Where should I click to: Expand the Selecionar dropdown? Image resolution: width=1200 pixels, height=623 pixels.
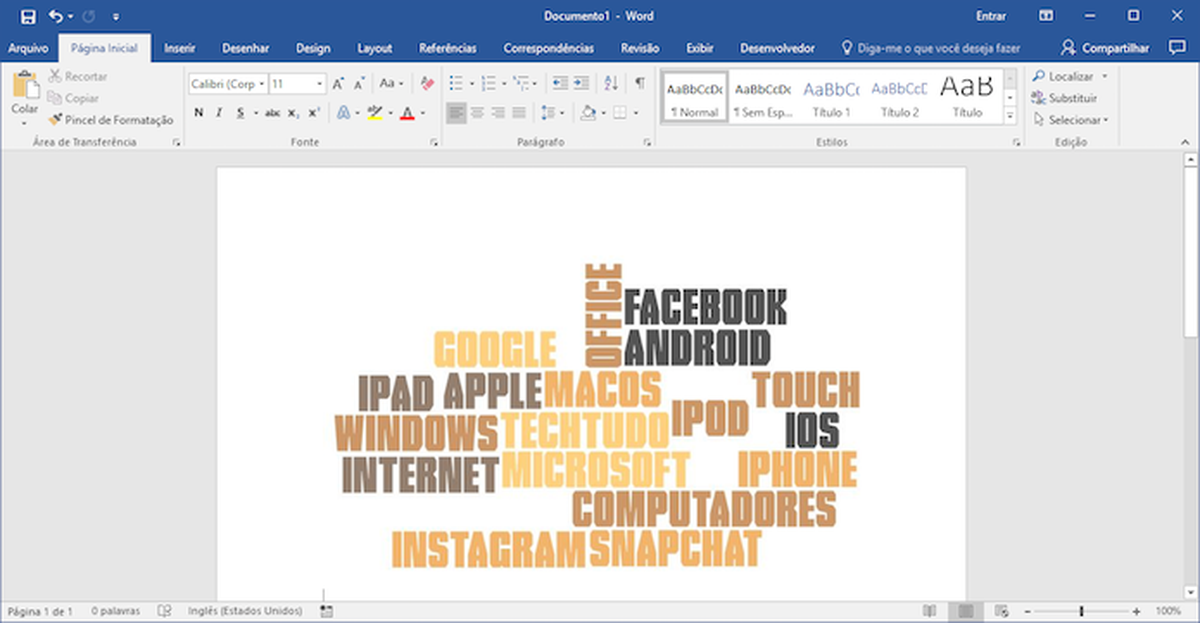click(x=1072, y=120)
